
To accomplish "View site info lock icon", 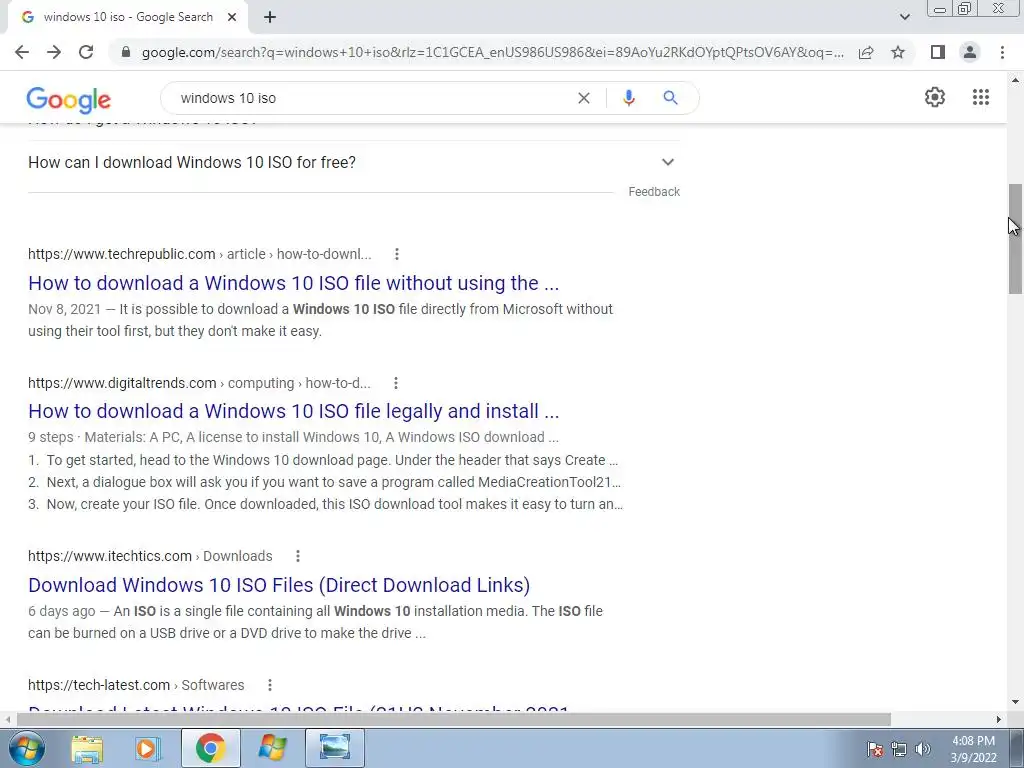I will (x=126, y=52).
